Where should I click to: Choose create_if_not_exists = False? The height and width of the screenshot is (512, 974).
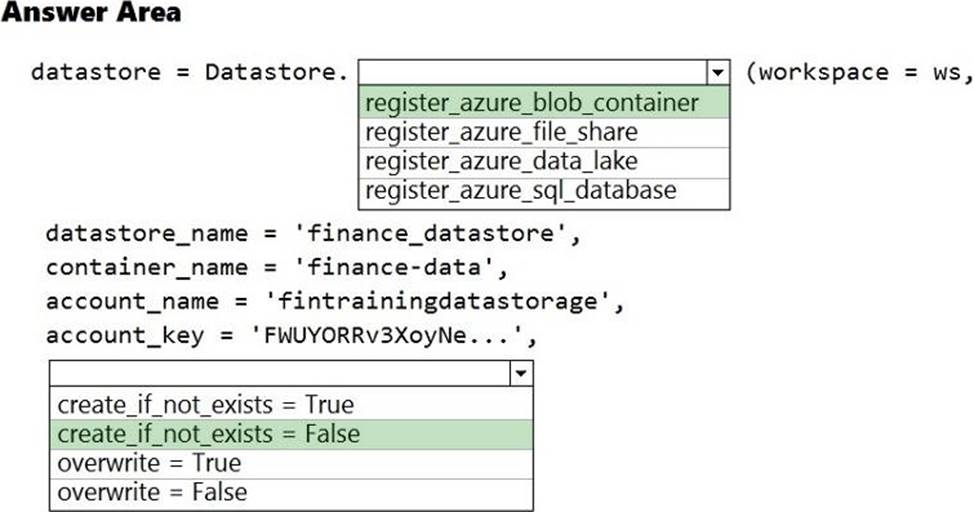pos(209,434)
